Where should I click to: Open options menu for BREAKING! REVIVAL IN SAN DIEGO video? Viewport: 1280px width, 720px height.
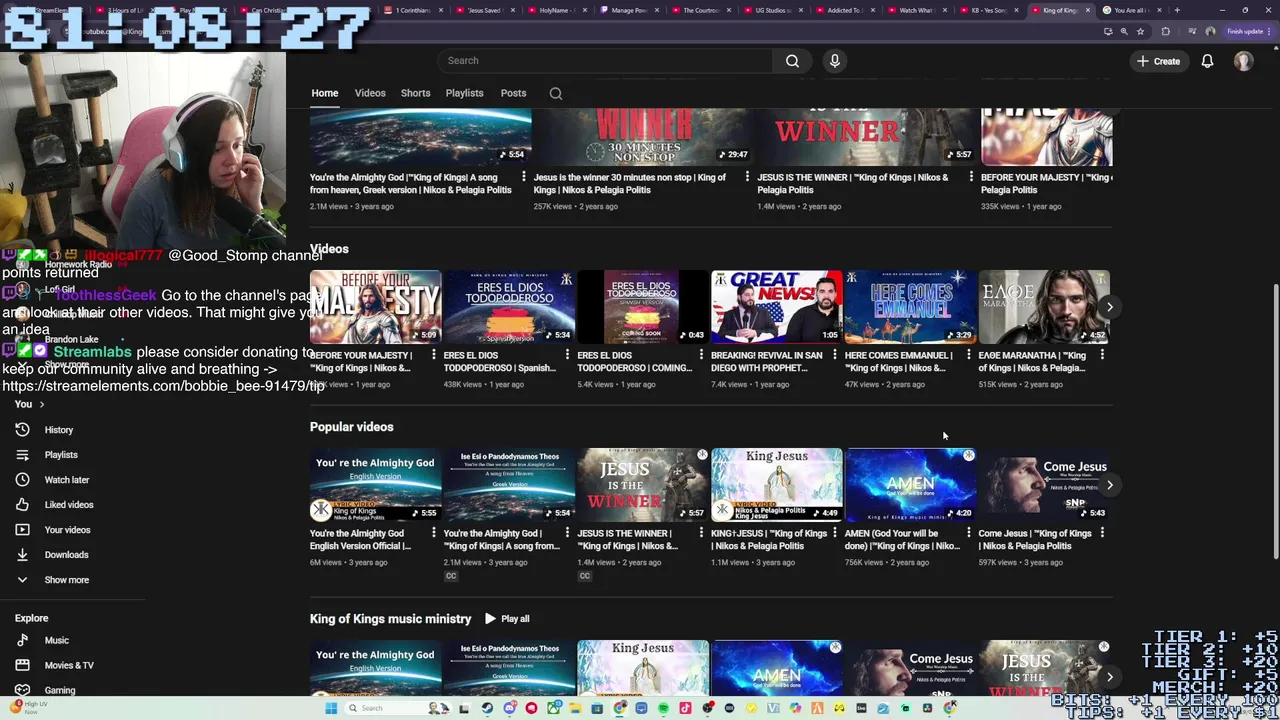click(834, 355)
